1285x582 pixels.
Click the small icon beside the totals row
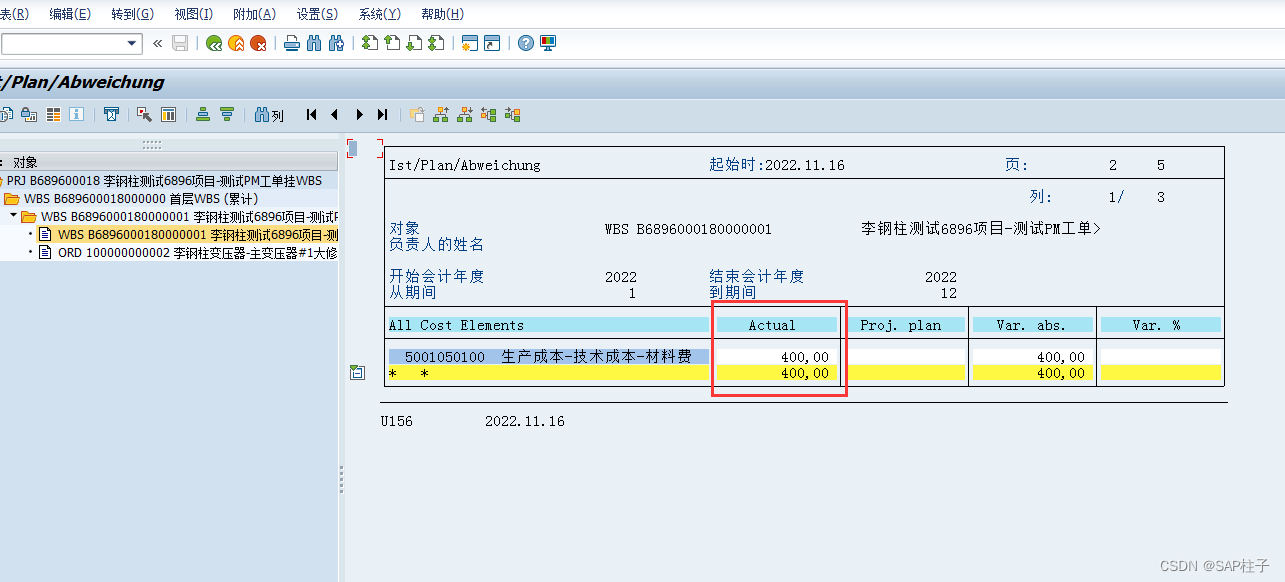(357, 372)
